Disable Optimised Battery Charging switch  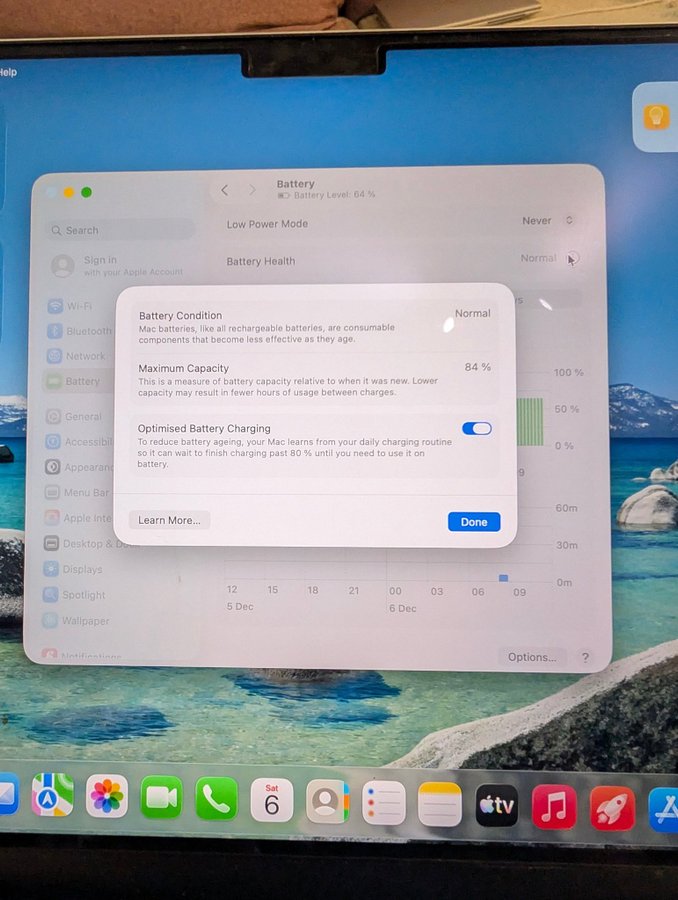(477, 428)
